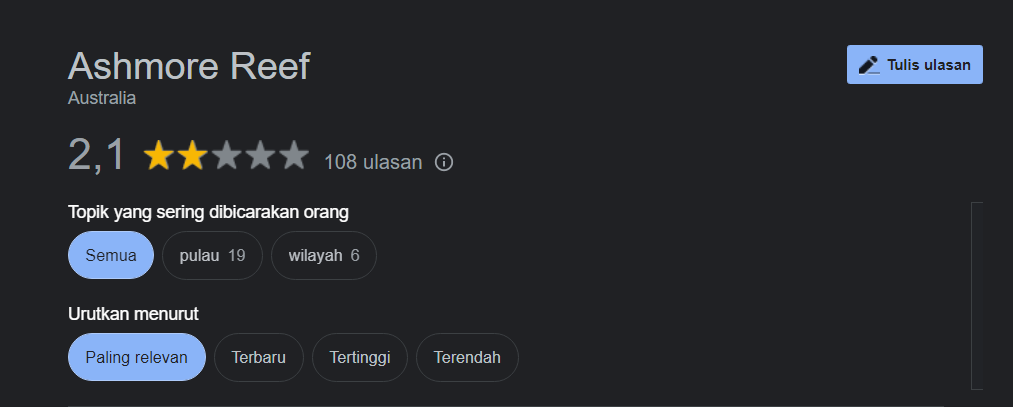1013x407 pixels.
Task: Select the Semua topic chip
Action: click(x=110, y=255)
